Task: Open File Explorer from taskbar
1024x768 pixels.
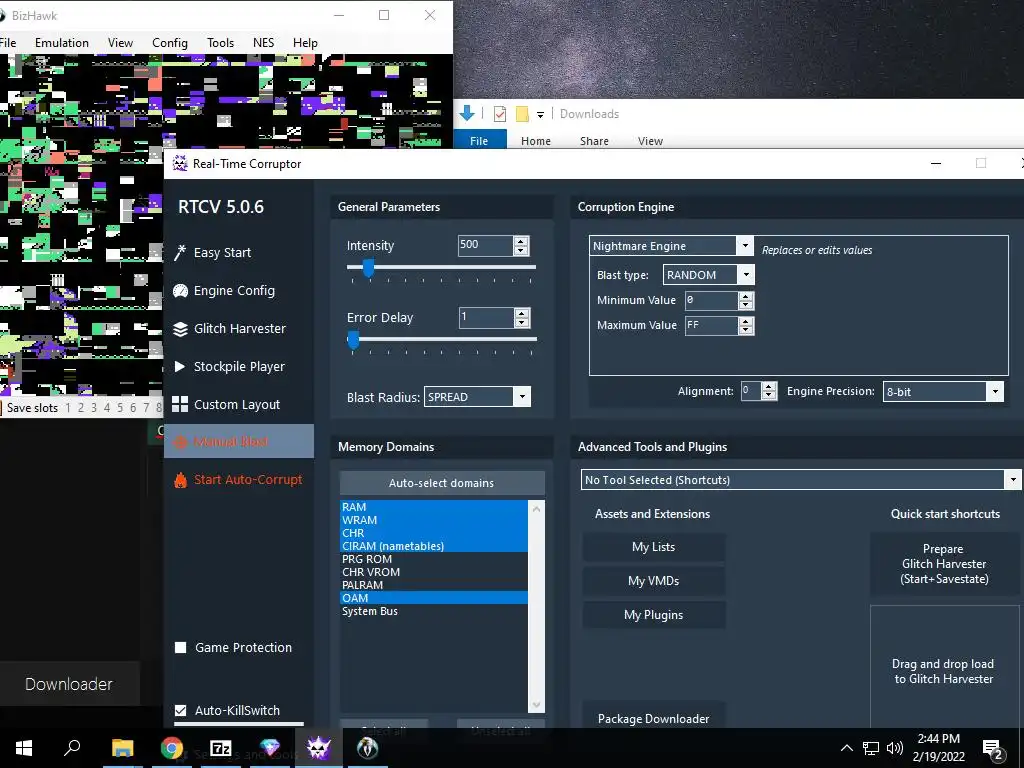Action: (x=122, y=748)
